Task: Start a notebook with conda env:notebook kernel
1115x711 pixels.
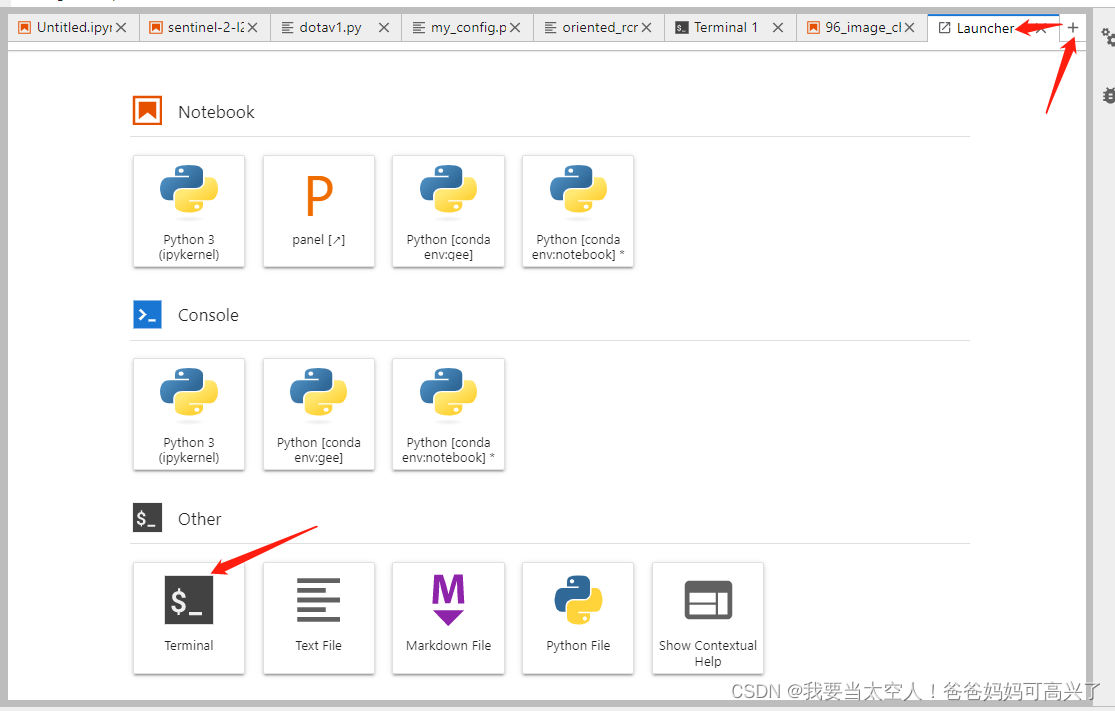Action: pos(577,211)
